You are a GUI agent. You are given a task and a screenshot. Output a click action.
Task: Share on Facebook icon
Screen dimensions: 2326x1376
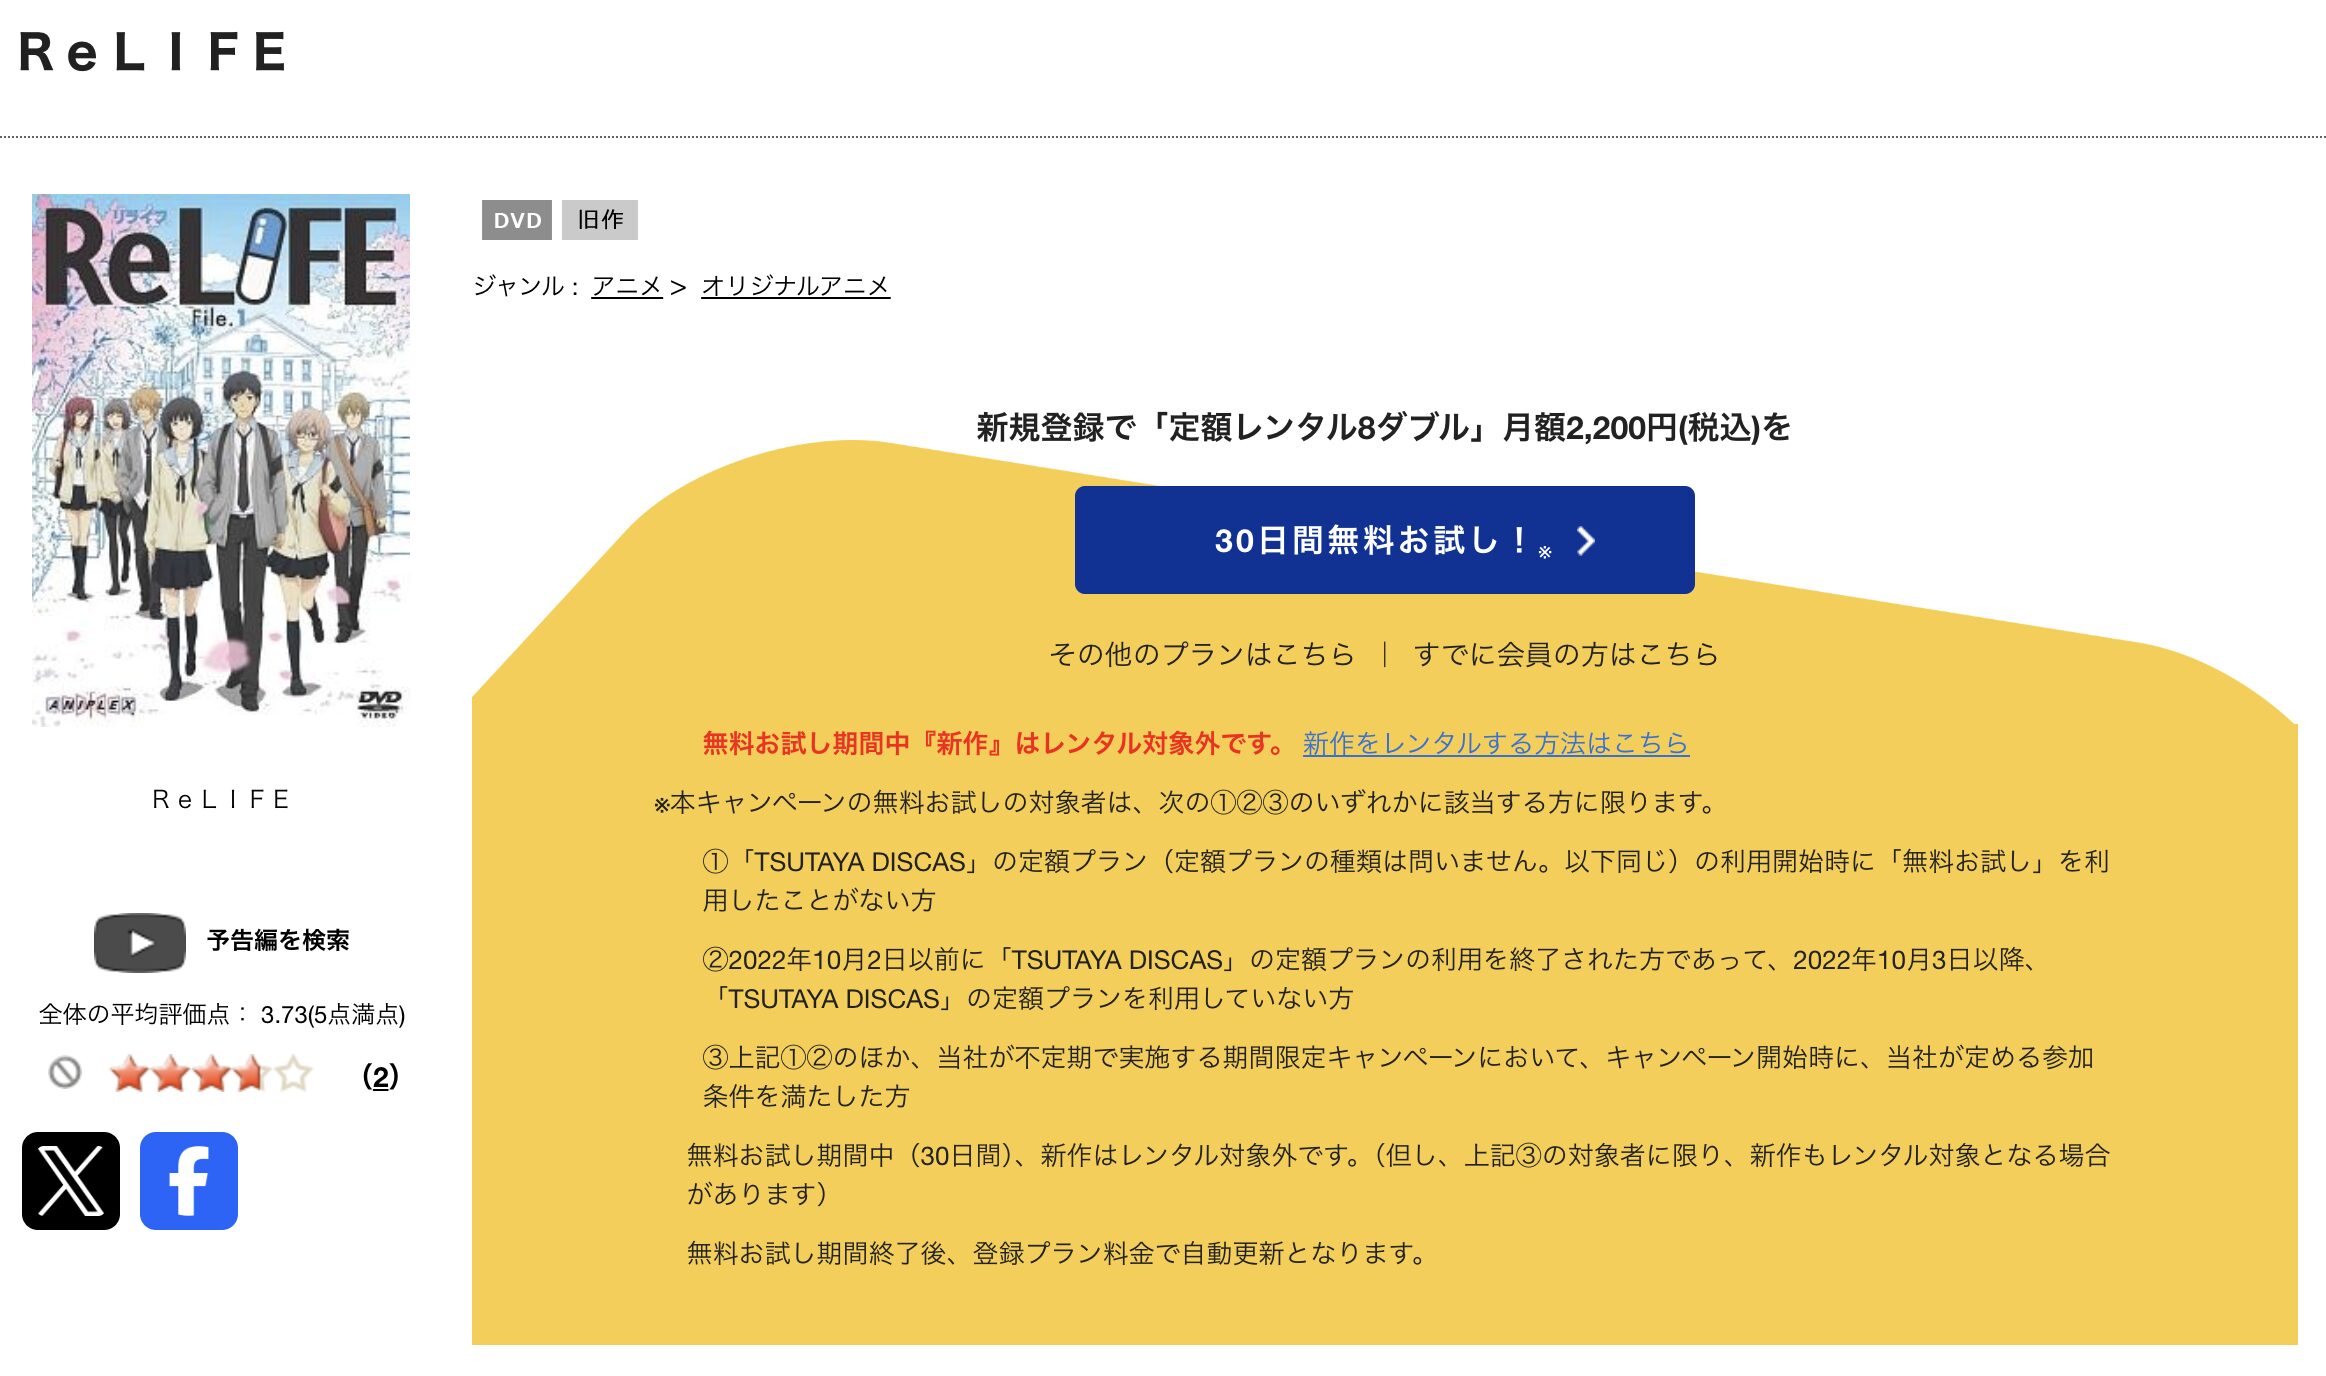click(189, 1181)
